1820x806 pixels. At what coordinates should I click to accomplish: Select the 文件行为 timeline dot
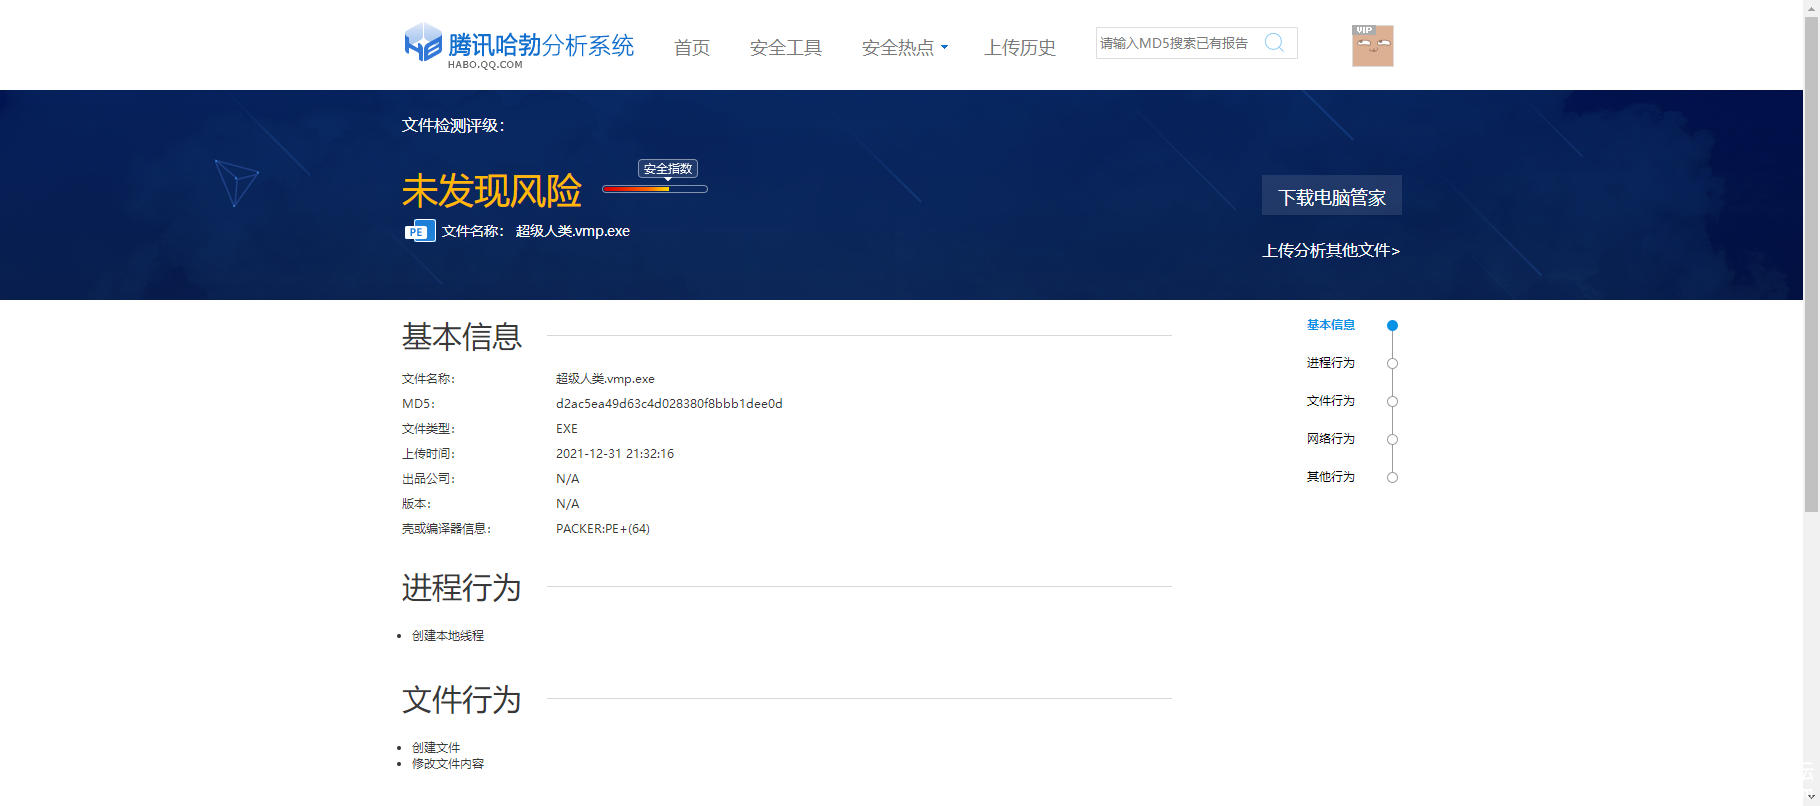tap(1392, 402)
